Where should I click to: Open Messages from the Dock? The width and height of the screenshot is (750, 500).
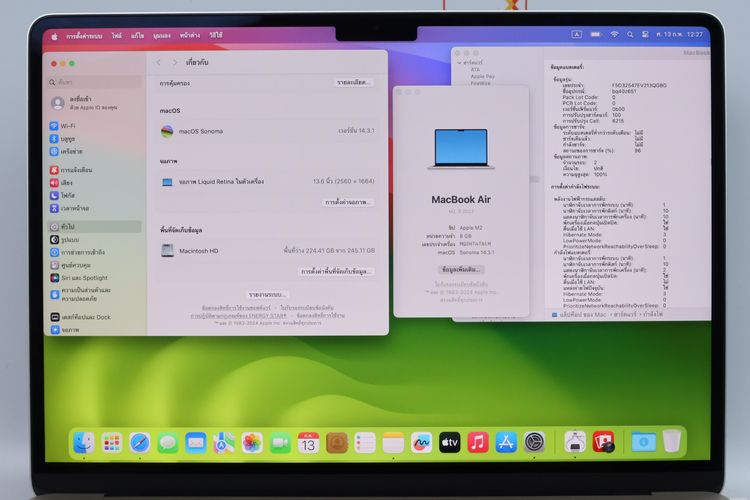[x=168, y=443]
